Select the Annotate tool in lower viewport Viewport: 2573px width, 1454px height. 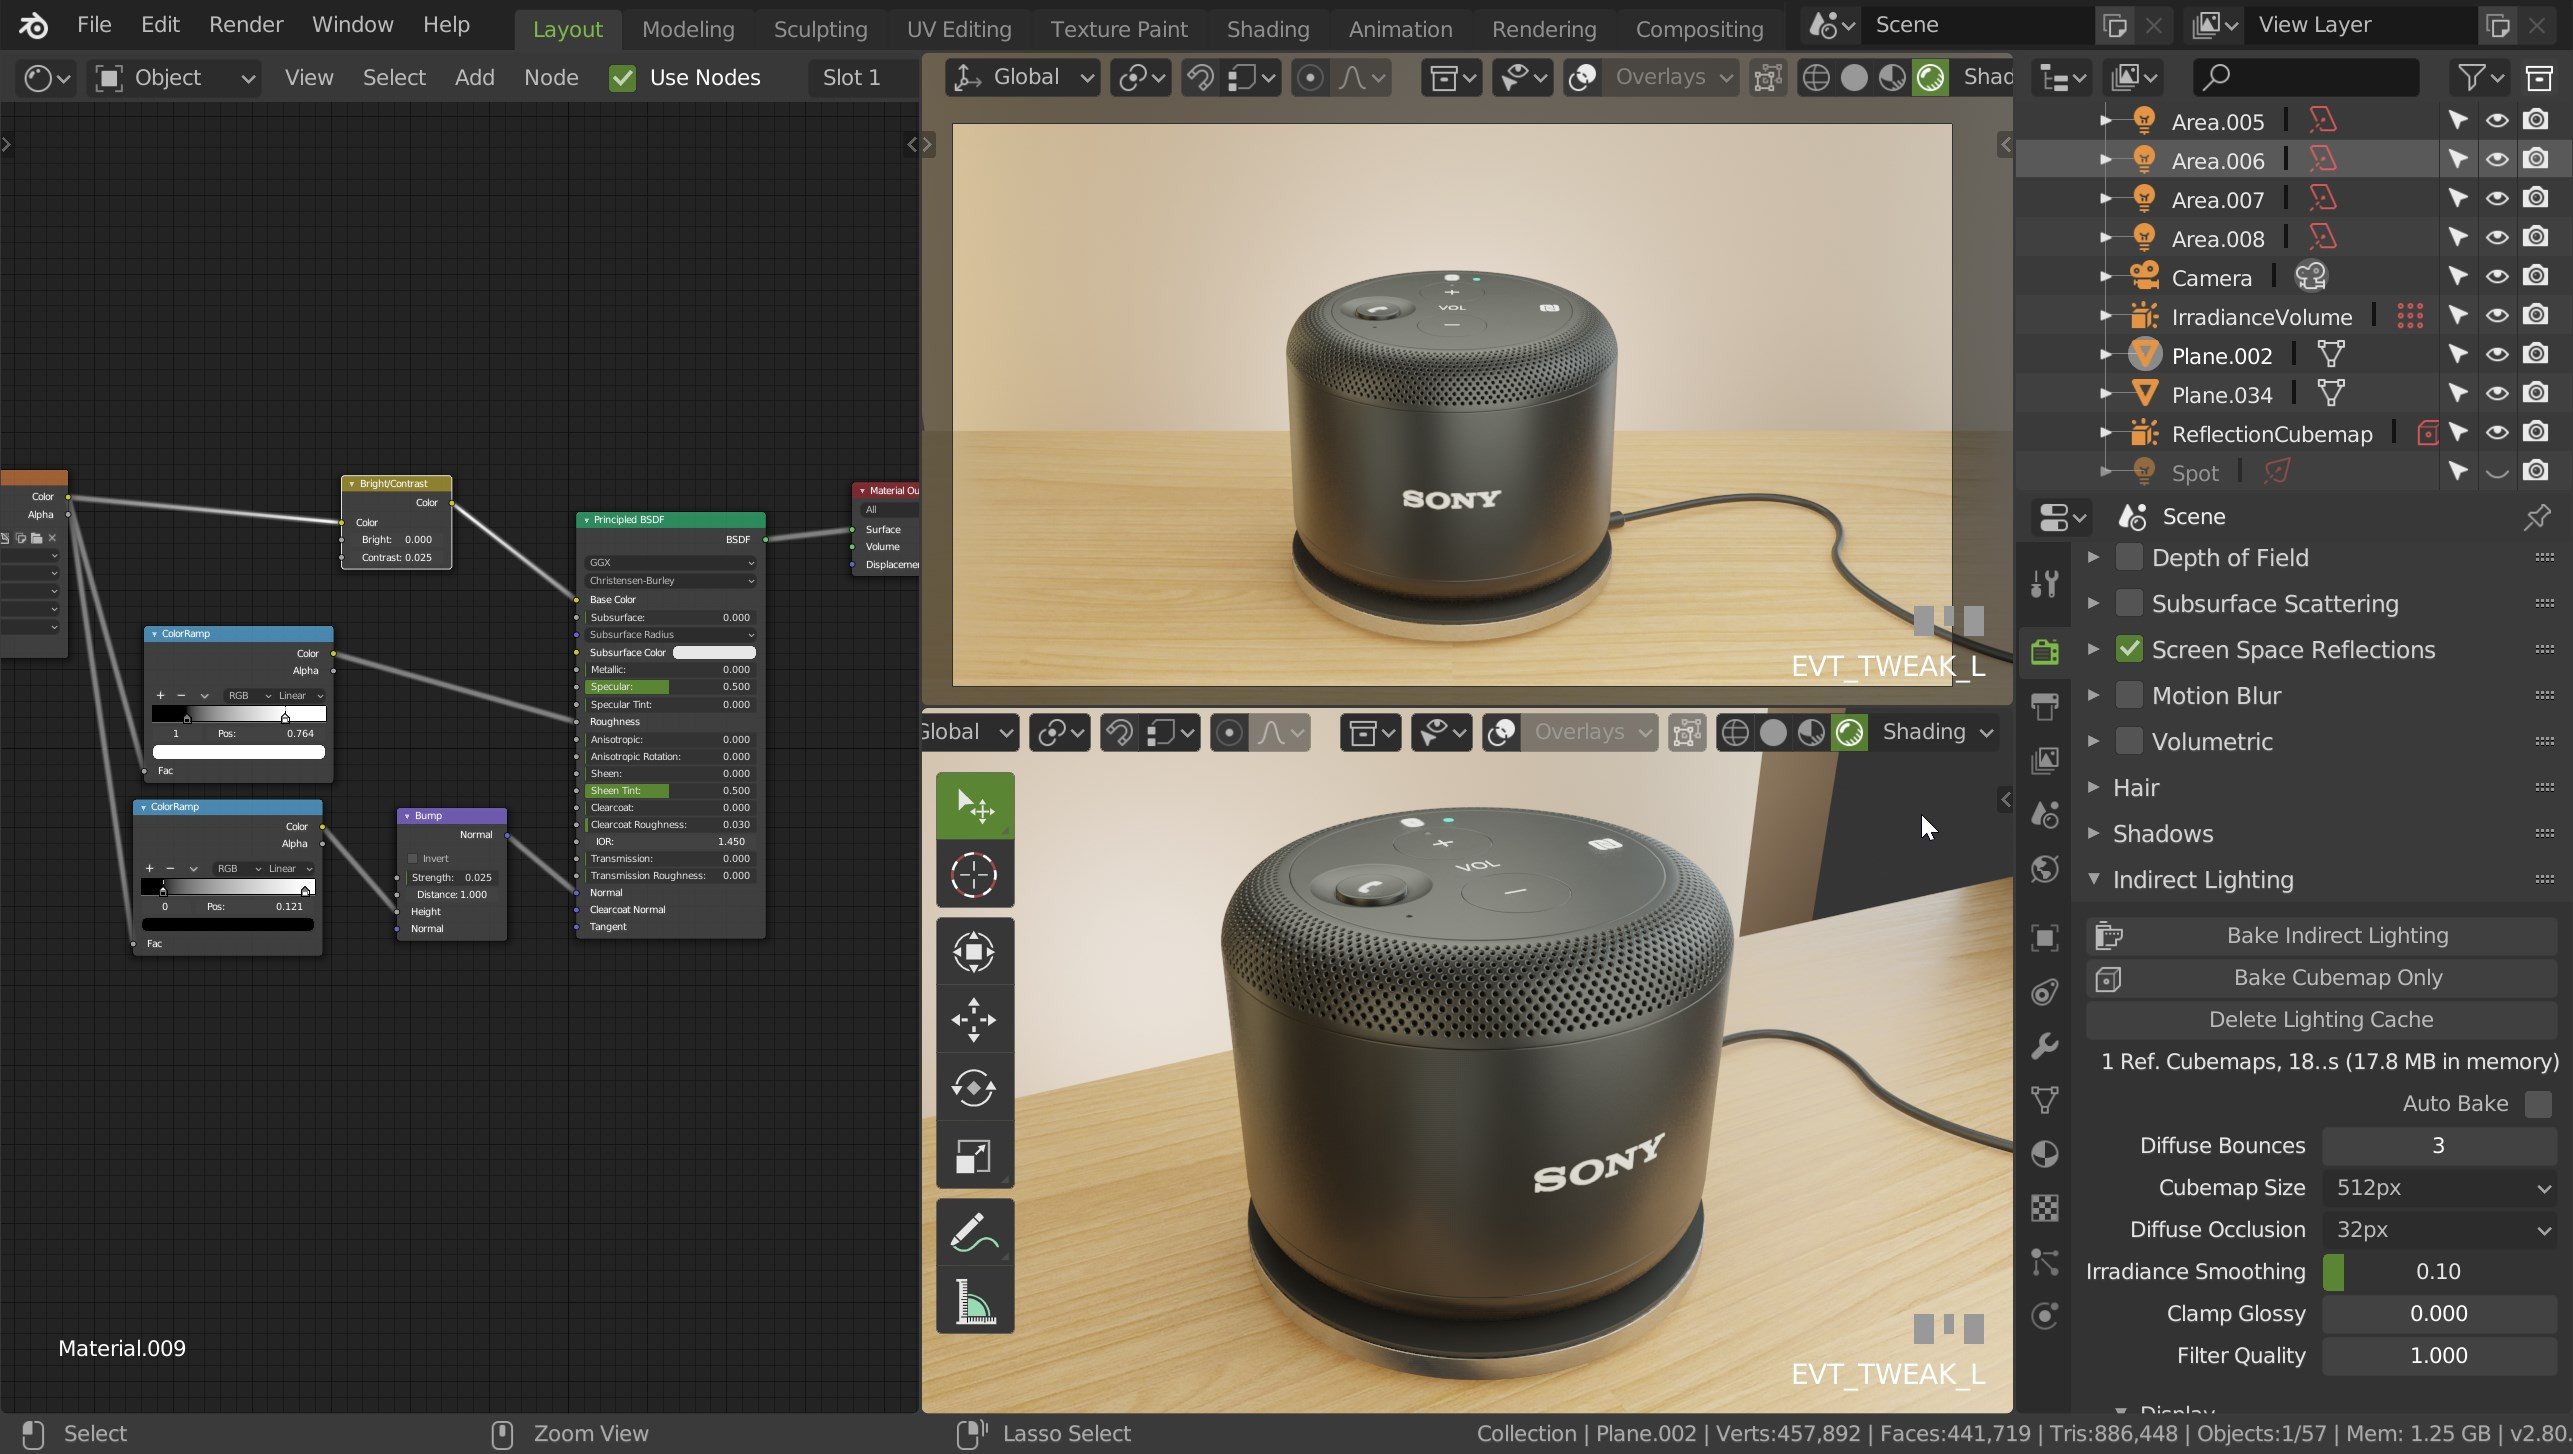(x=974, y=1233)
